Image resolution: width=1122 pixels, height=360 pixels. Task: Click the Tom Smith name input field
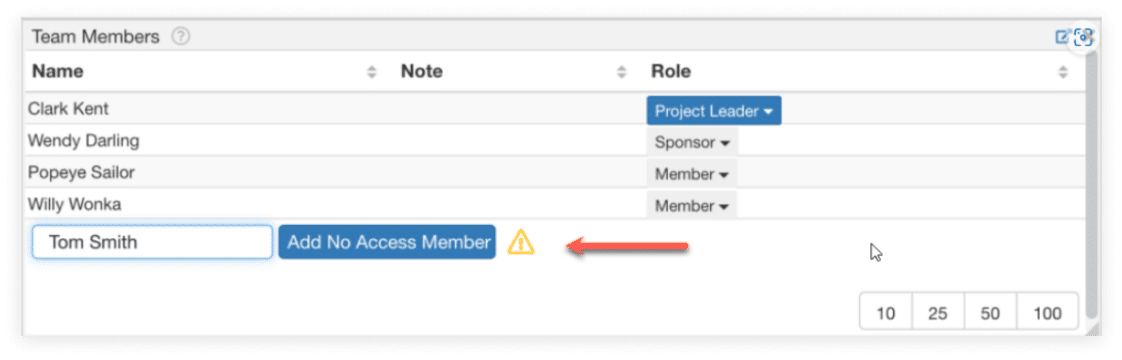click(x=152, y=242)
